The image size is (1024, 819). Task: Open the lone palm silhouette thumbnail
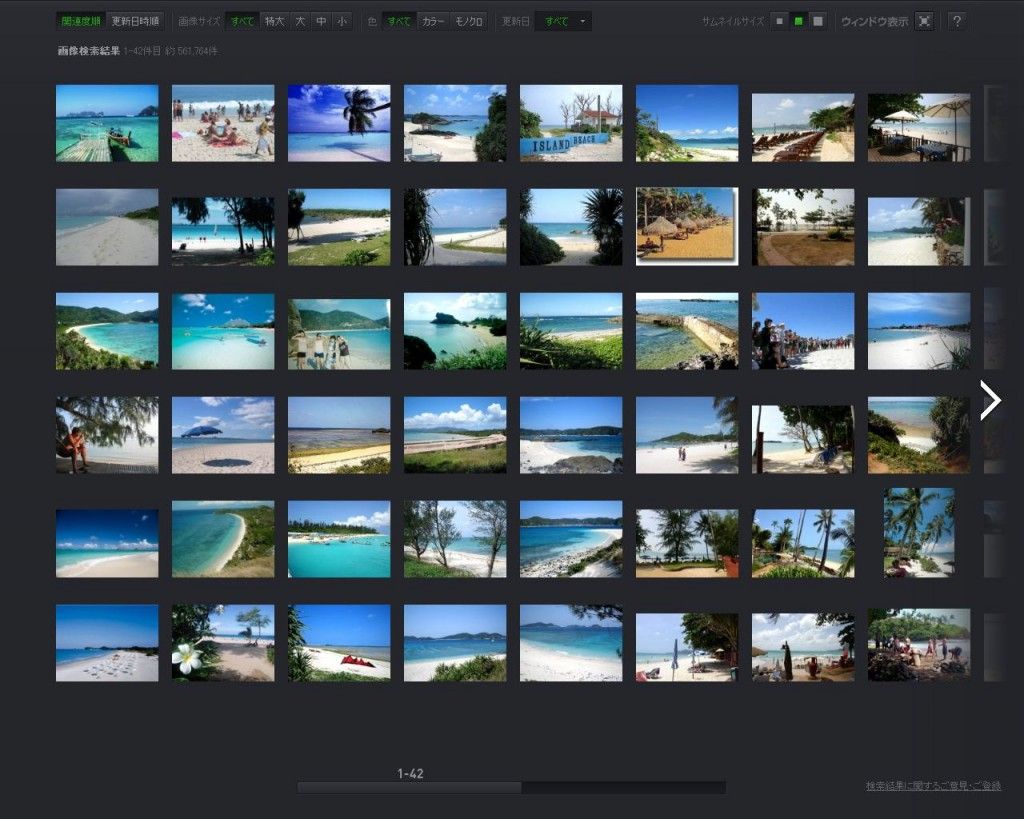tap(339, 123)
